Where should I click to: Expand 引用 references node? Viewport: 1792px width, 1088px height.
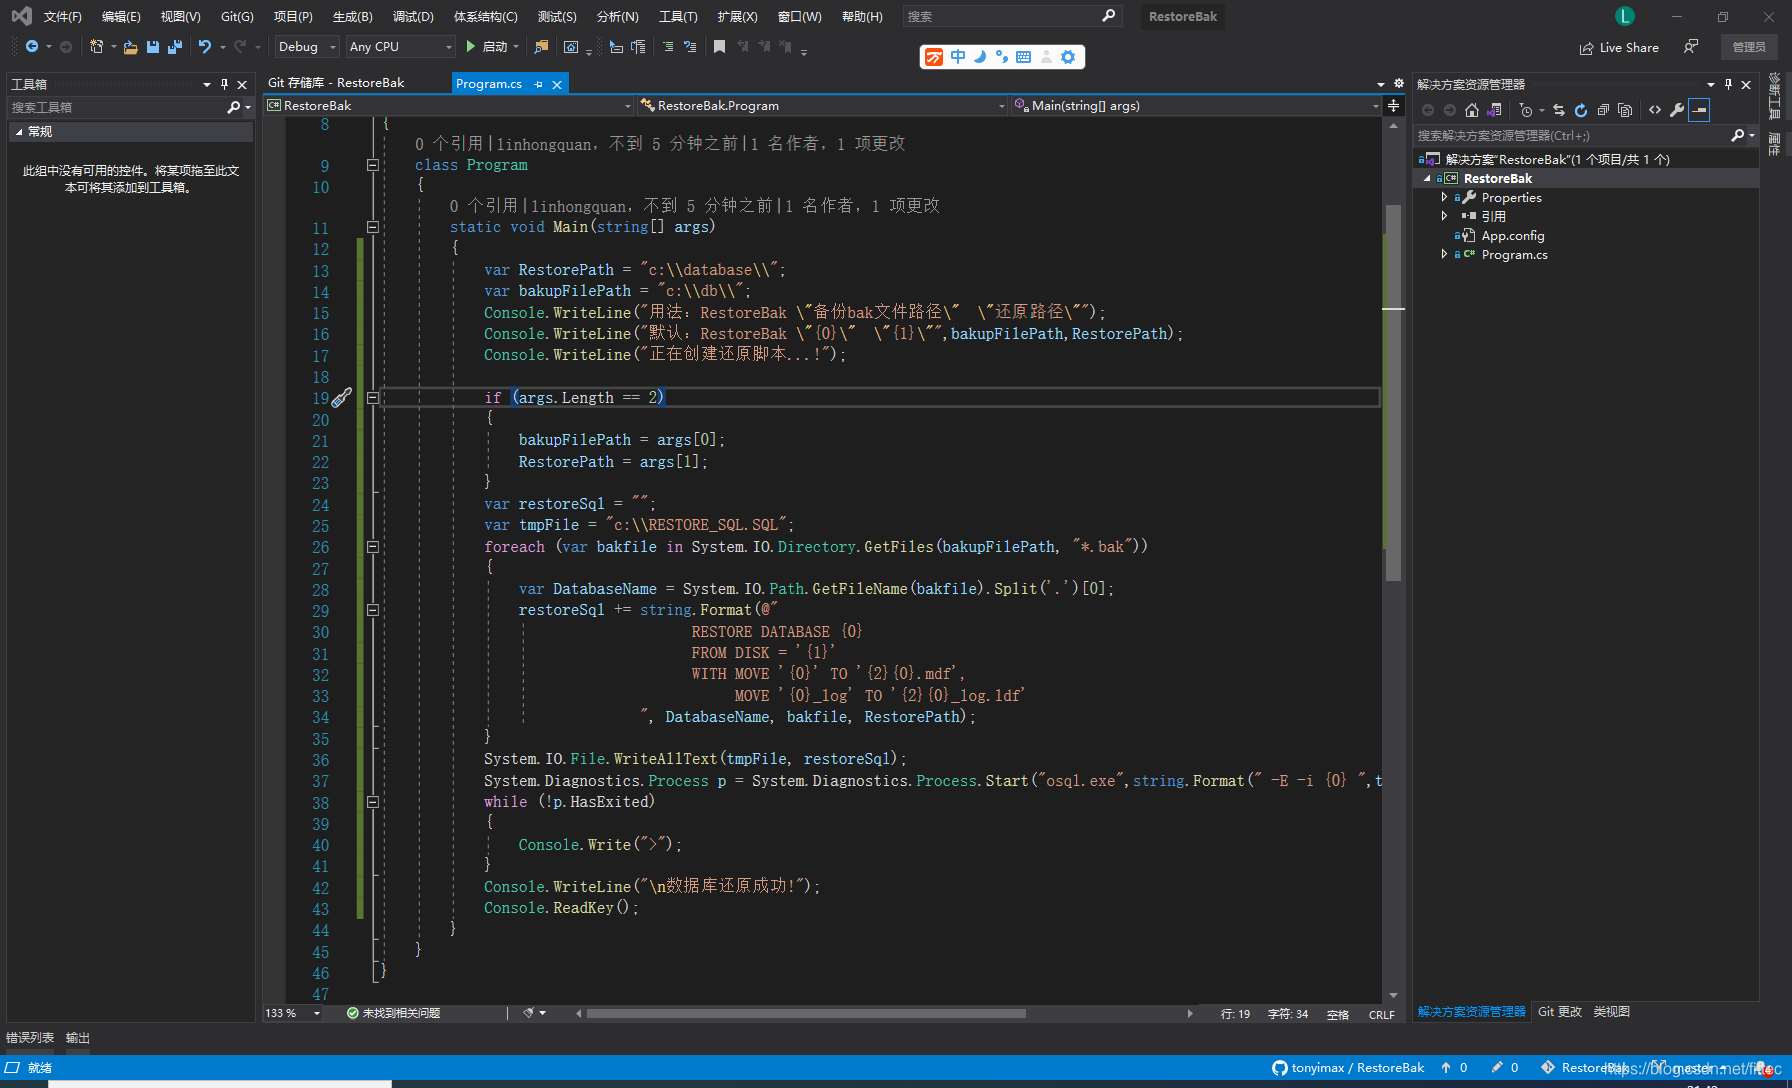pos(1444,216)
